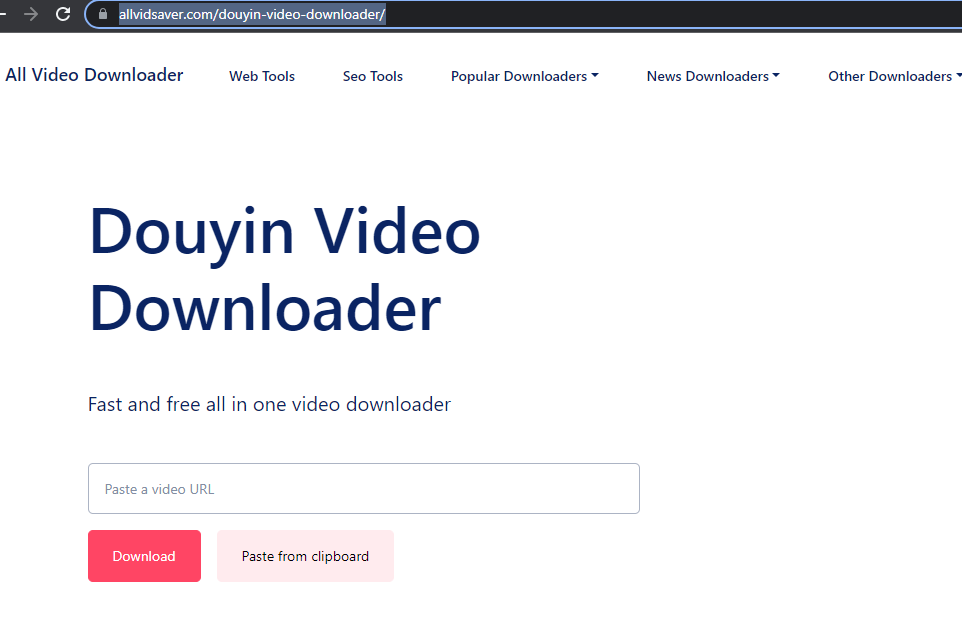
Task: Open the Seo Tools menu item
Action: 372,76
